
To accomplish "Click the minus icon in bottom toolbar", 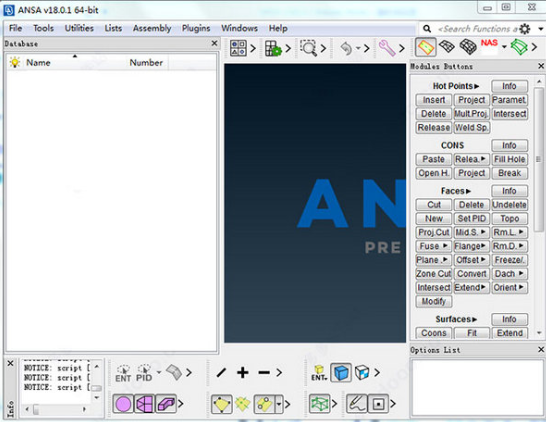I will 264,373.
